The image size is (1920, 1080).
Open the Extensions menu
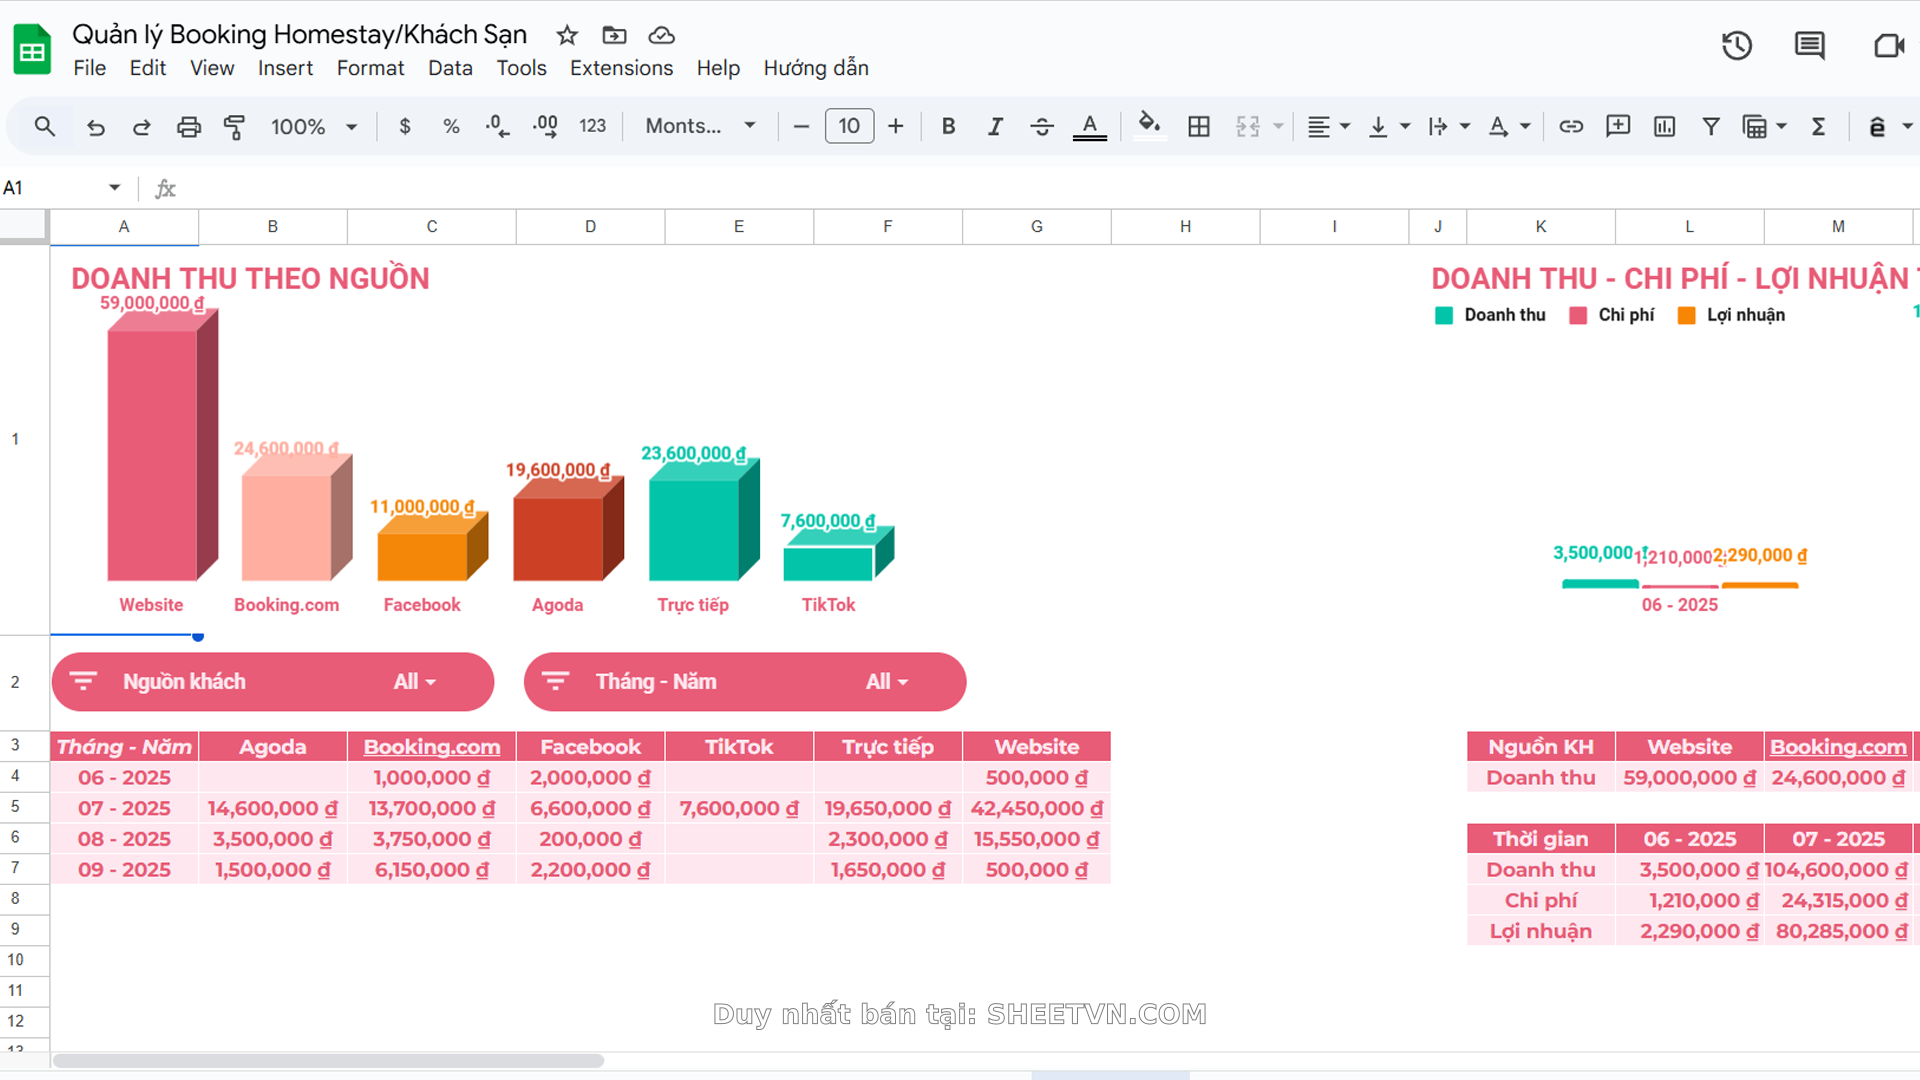[621, 68]
